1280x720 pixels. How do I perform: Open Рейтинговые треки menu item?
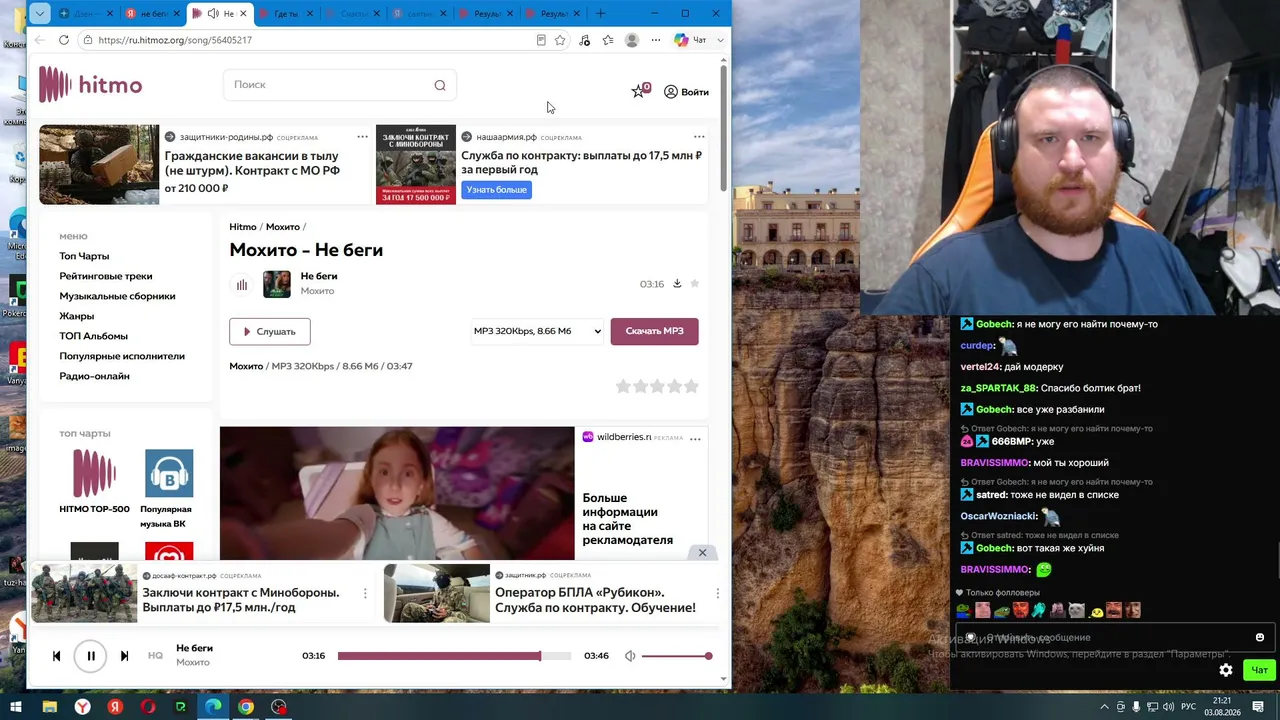coord(106,276)
